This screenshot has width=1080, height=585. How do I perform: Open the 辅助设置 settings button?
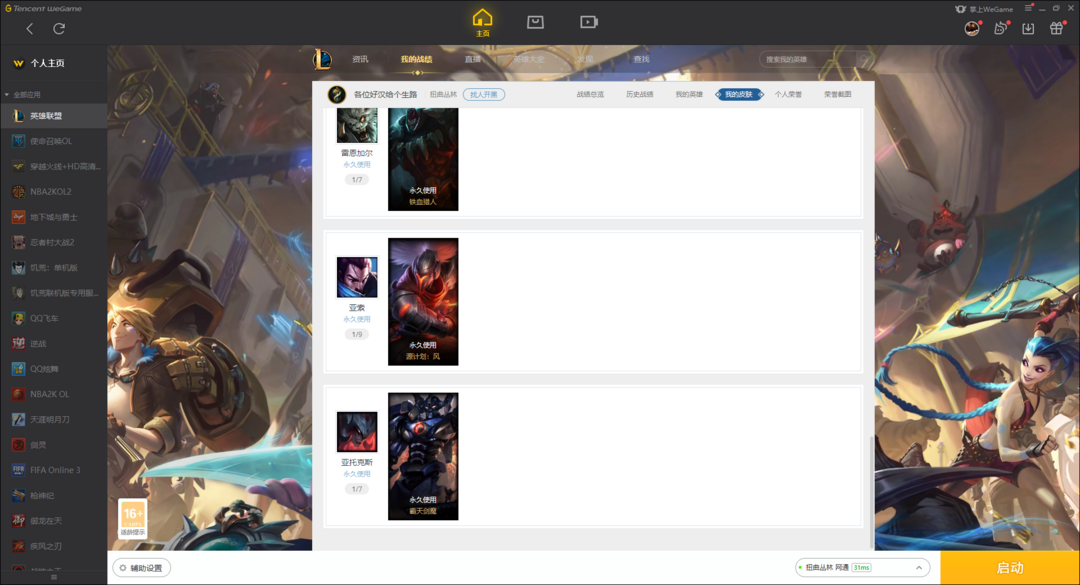point(141,568)
